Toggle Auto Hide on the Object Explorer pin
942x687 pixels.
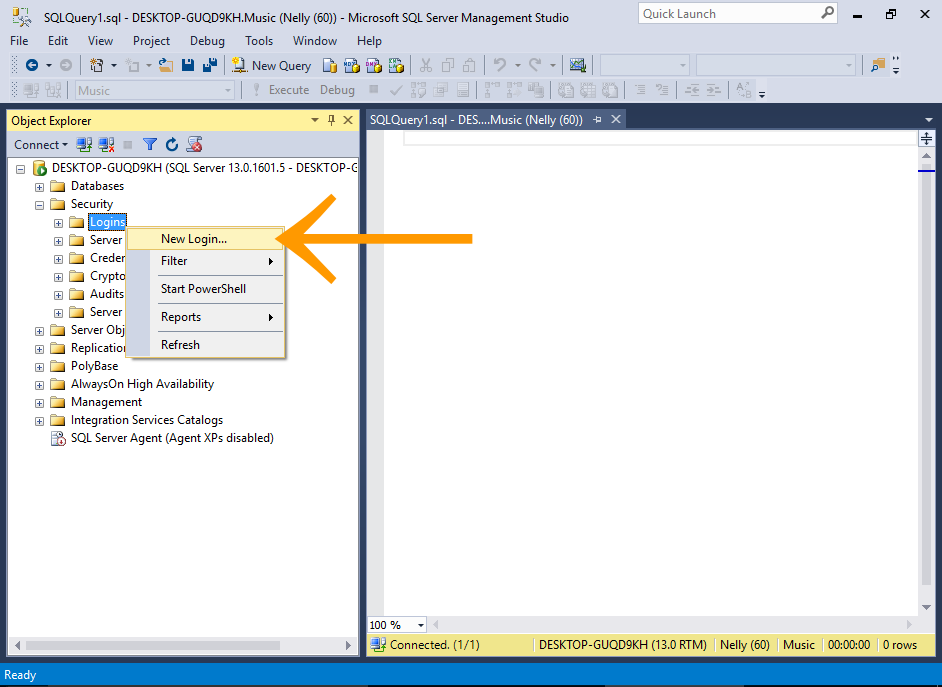[x=330, y=119]
